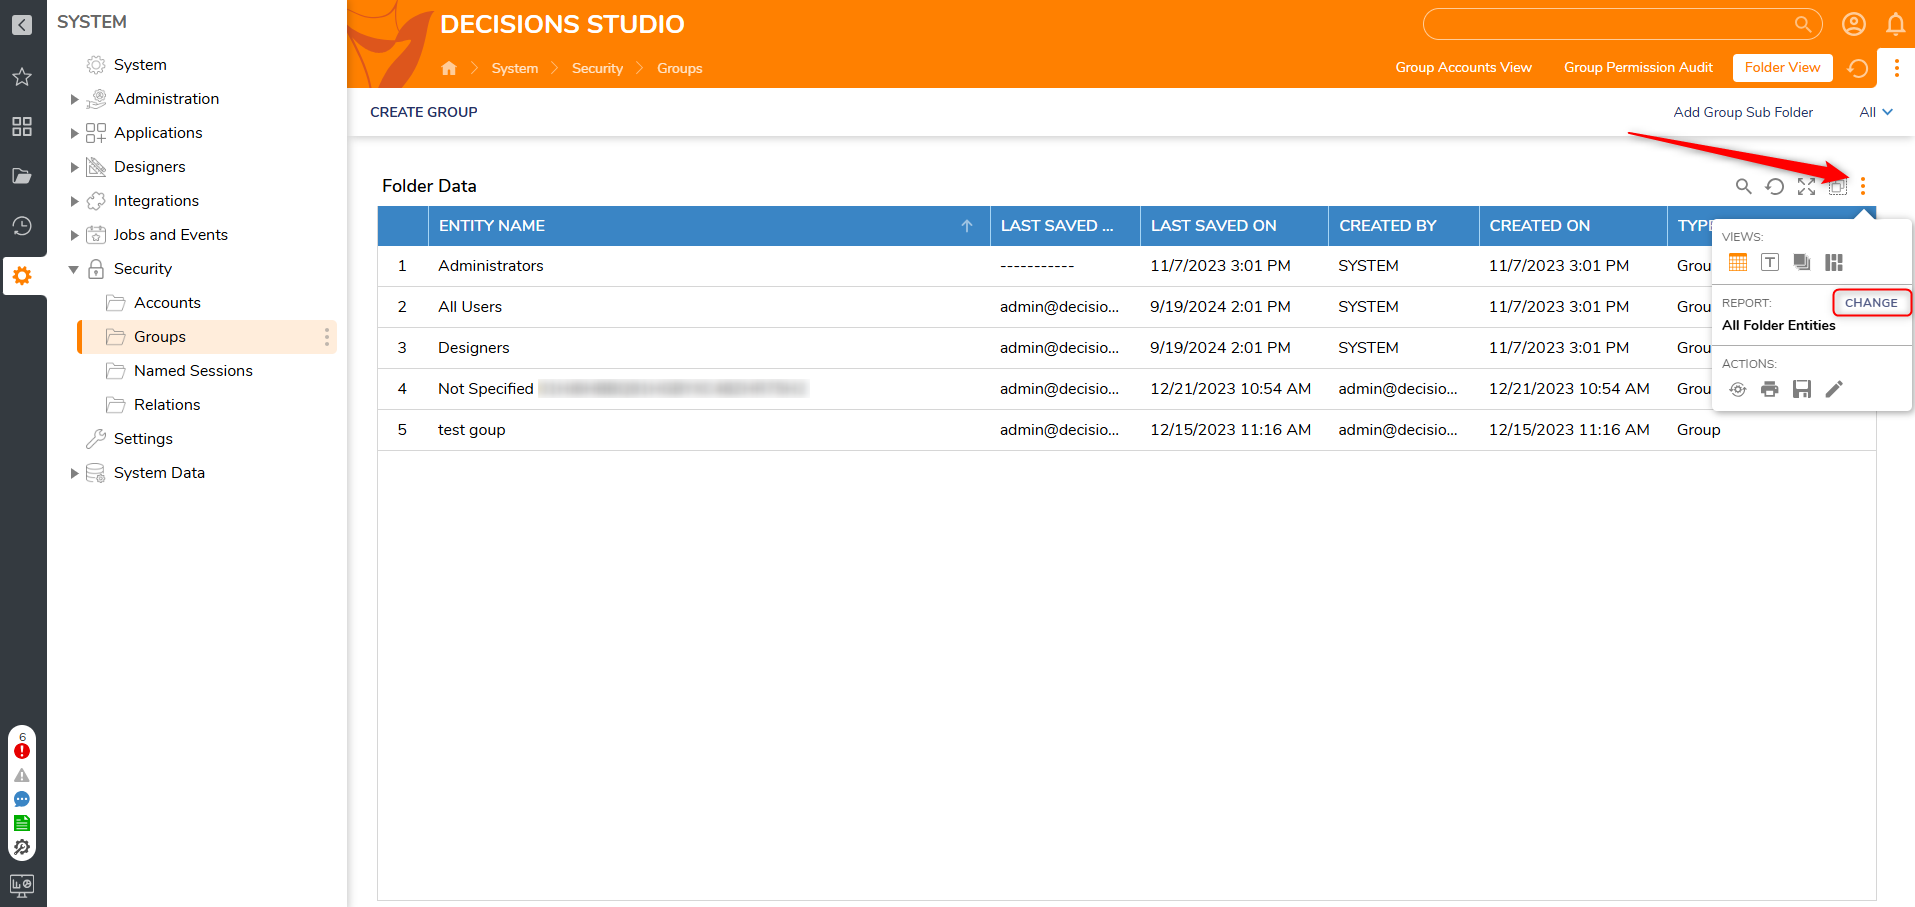Screen dimensions: 1915x907
Task: Expand the Folder Data report to fullscreen
Action: pyautogui.click(x=1806, y=186)
